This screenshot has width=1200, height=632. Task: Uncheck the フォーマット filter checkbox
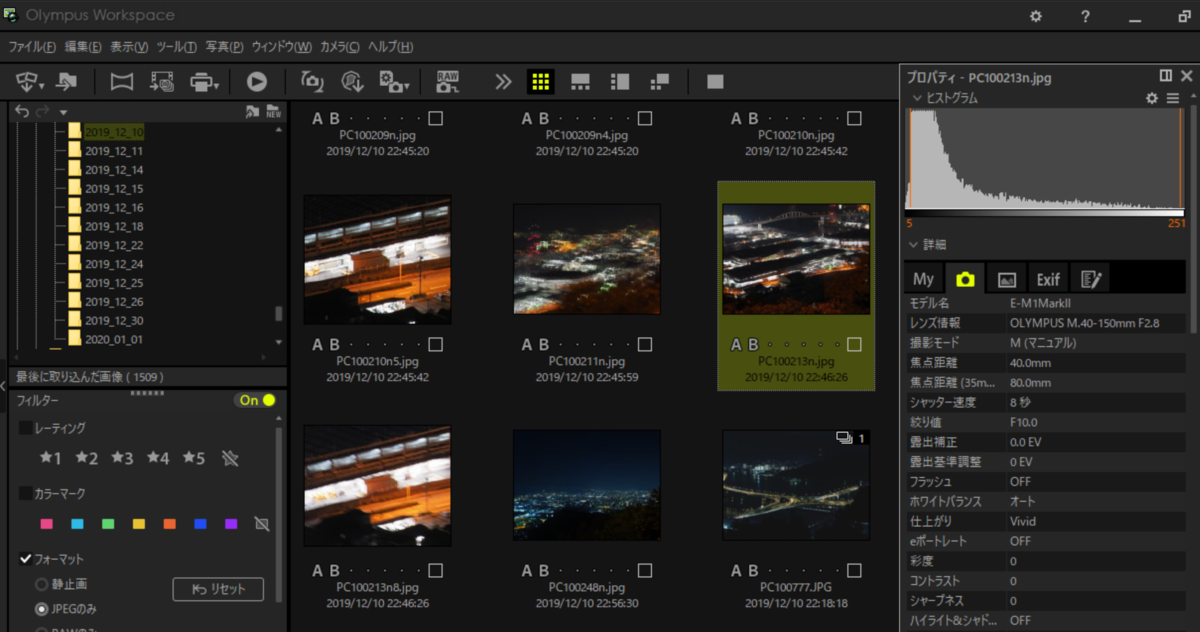pyautogui.click(x=25, y=559)
